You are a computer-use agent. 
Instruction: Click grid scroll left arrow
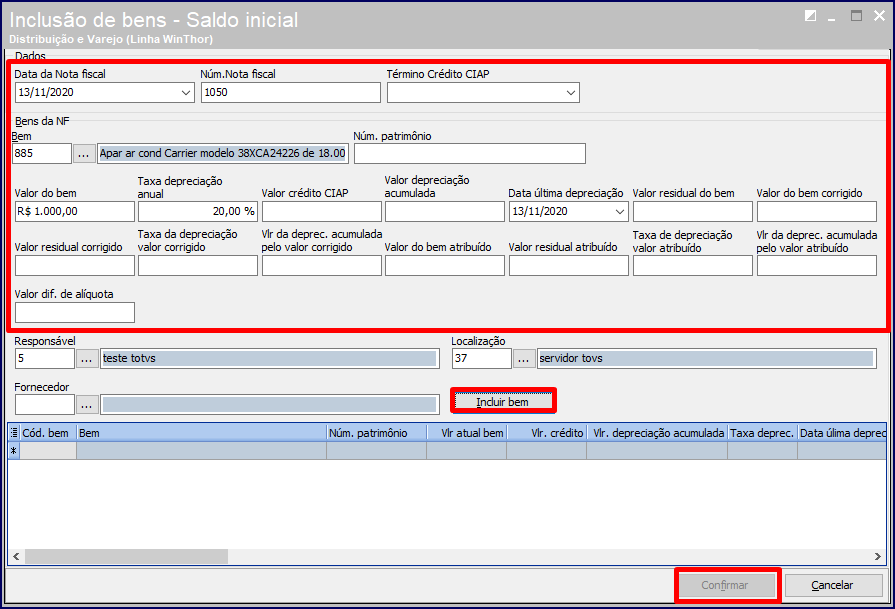(16, 556)
